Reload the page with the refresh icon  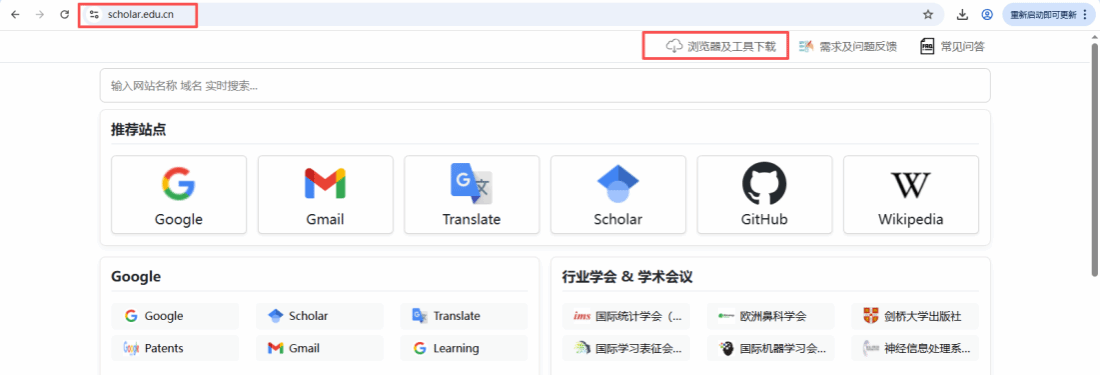coord(65,14)
